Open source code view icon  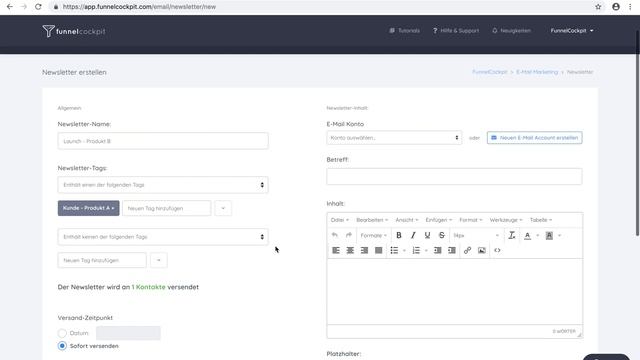[x=497, y=250]
